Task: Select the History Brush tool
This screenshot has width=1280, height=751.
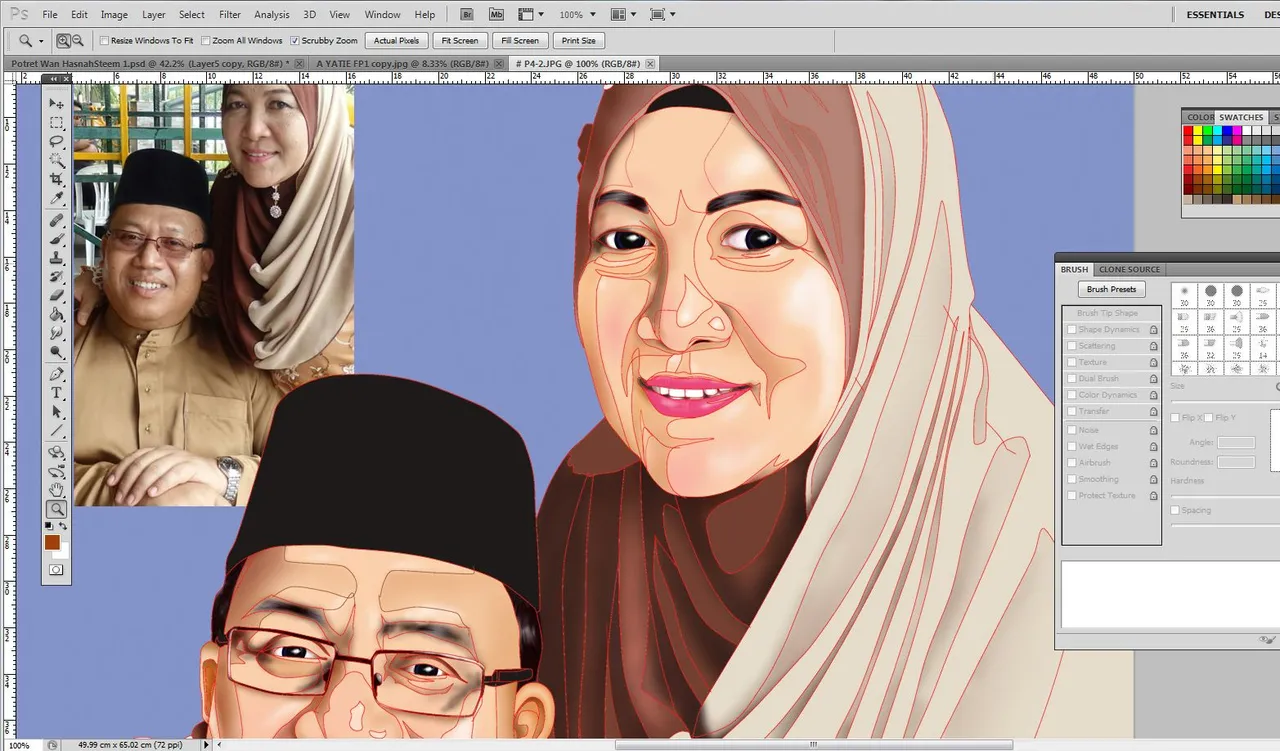Action: point(56,277)
